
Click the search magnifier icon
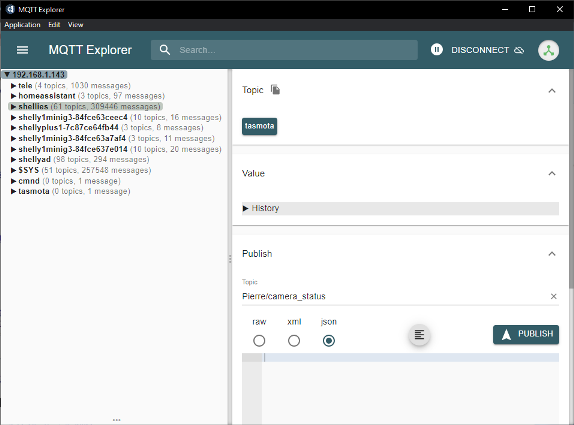coord(165,50)
